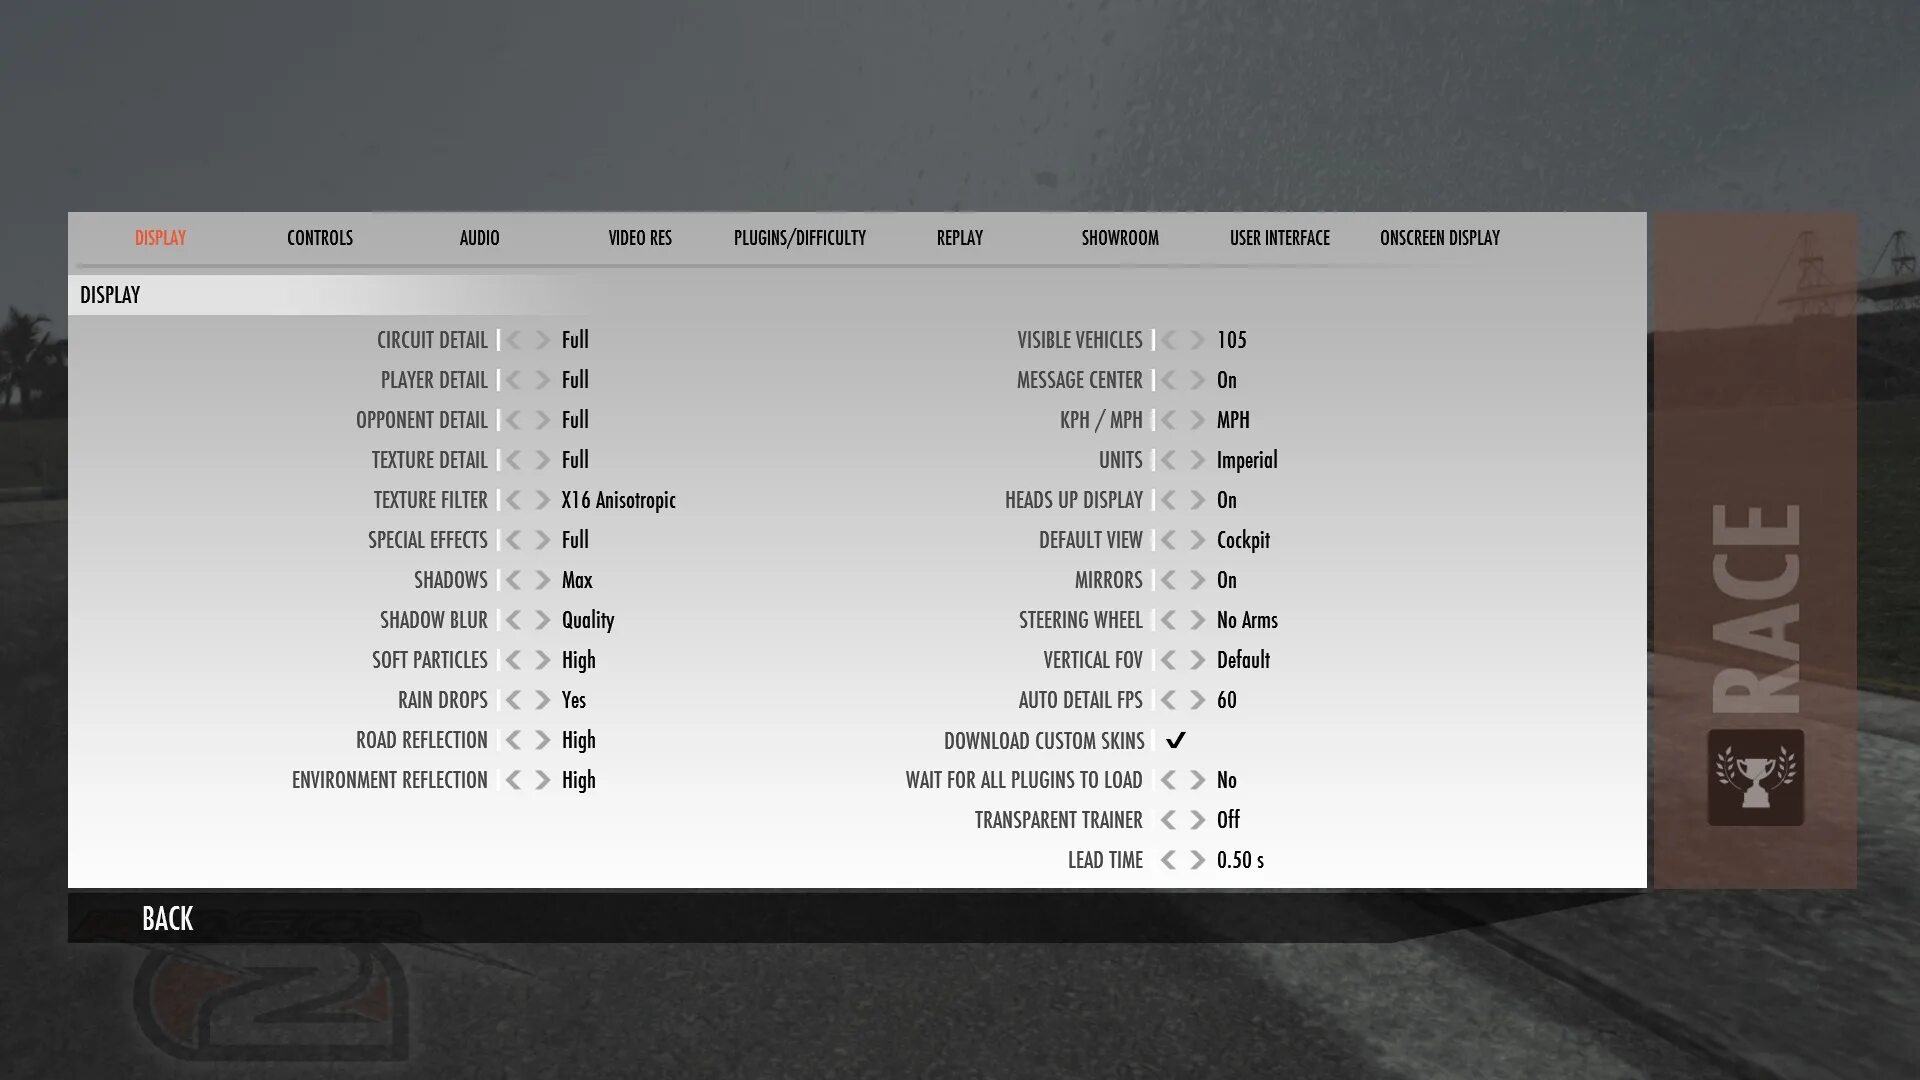Switch to the Controls tab
This screenshot has width=1920, height=1080.
click(319, 238)
